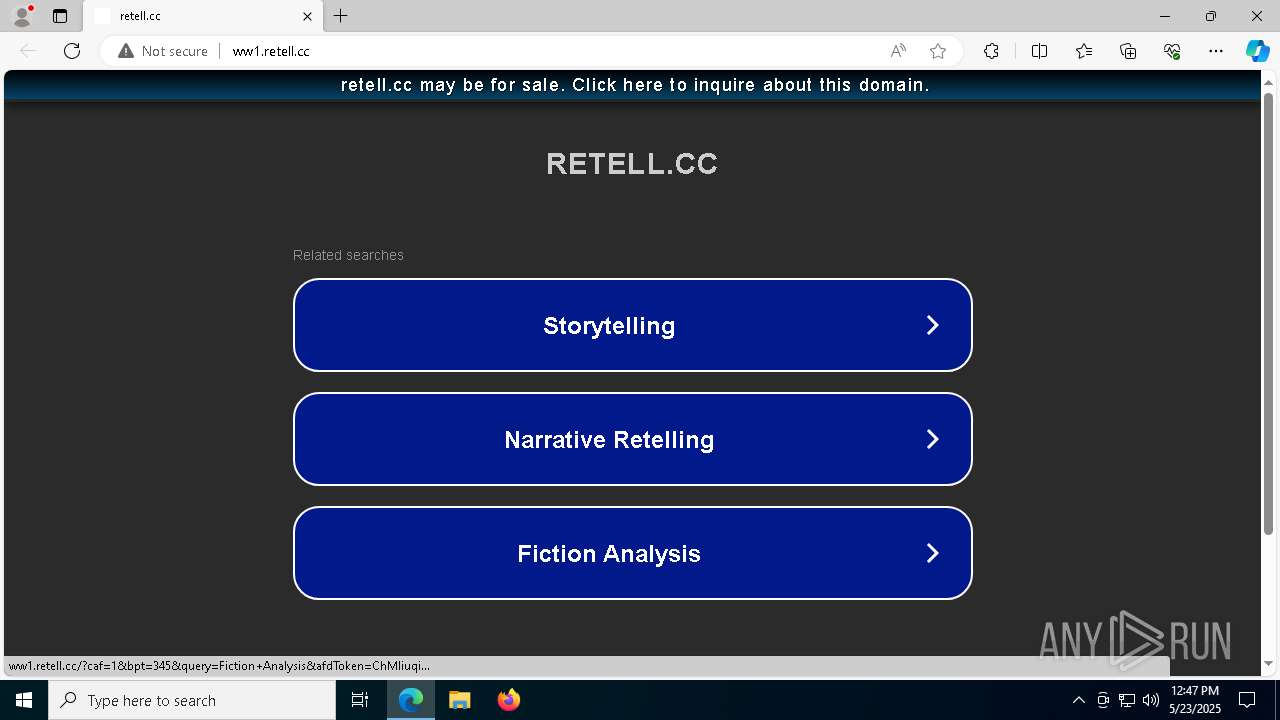
Task: Open the network tray icon
Action: (x=1127, y=700)
